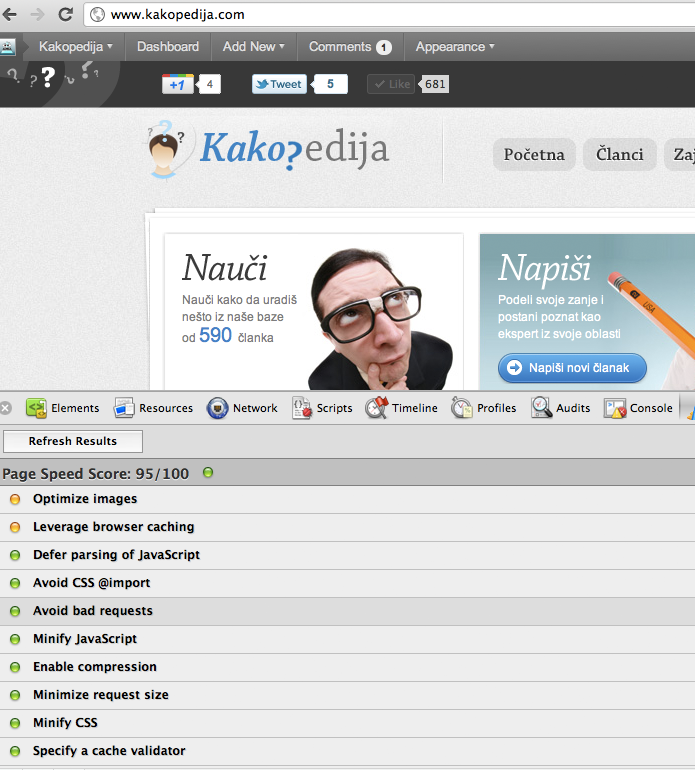
Task: Click the Page Speed Score green indicator
Action: [x=208, y=472]
